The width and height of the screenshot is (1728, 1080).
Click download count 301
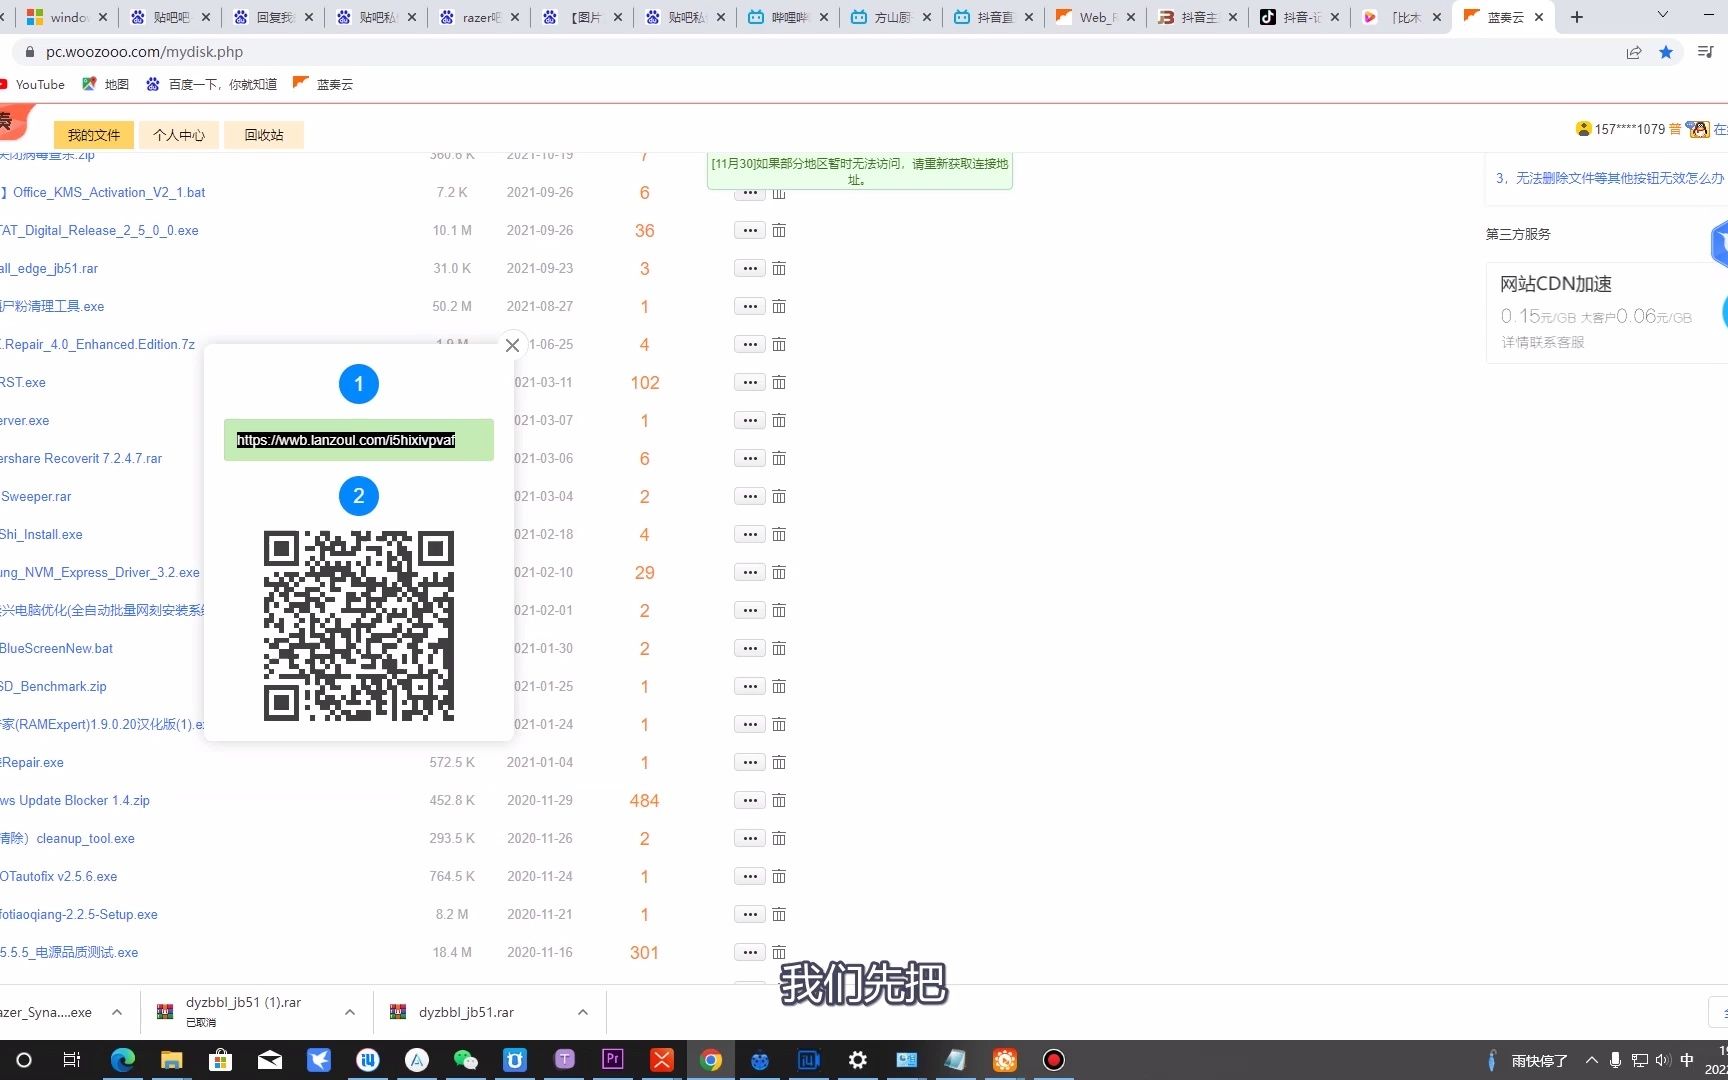(x=644, y=953)
